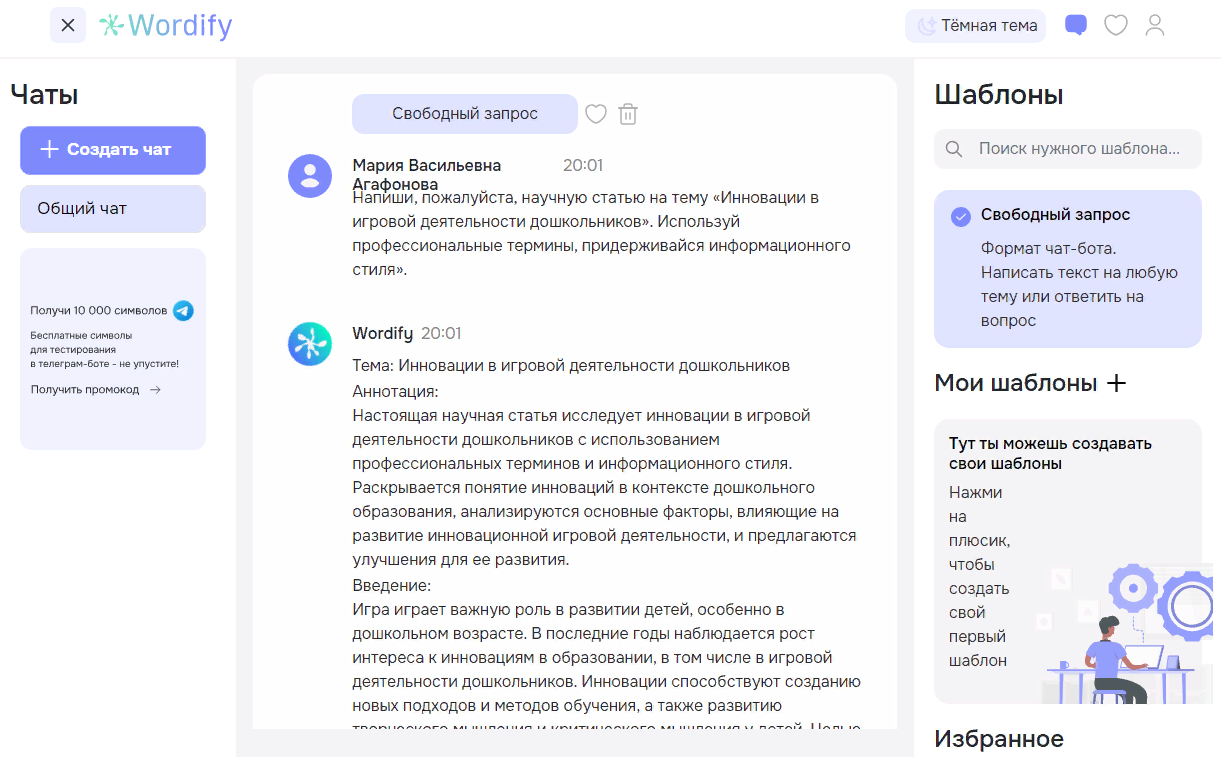Click the Telegram icon in promo banner
The image size is (1221, 757).
(x=183, y=311)
